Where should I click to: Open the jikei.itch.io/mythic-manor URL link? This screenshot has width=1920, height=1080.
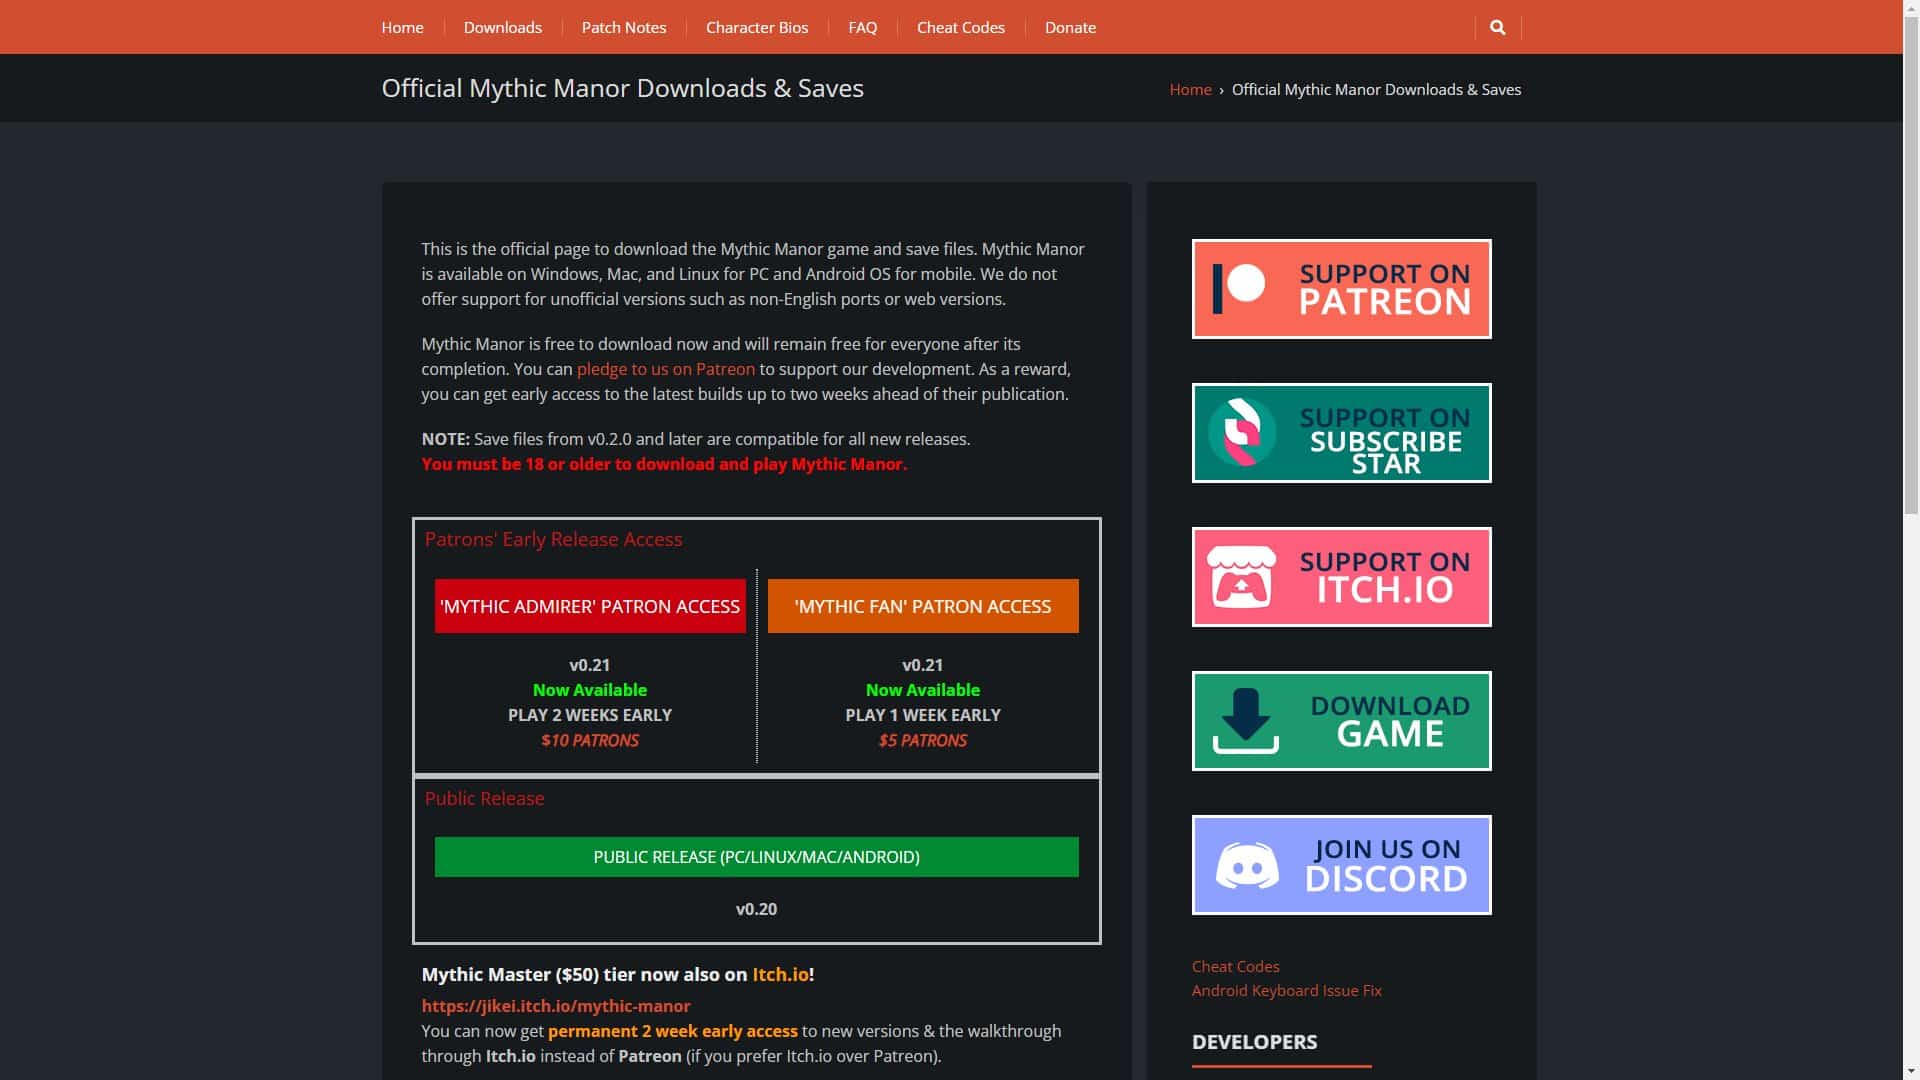coord(556,1006)
